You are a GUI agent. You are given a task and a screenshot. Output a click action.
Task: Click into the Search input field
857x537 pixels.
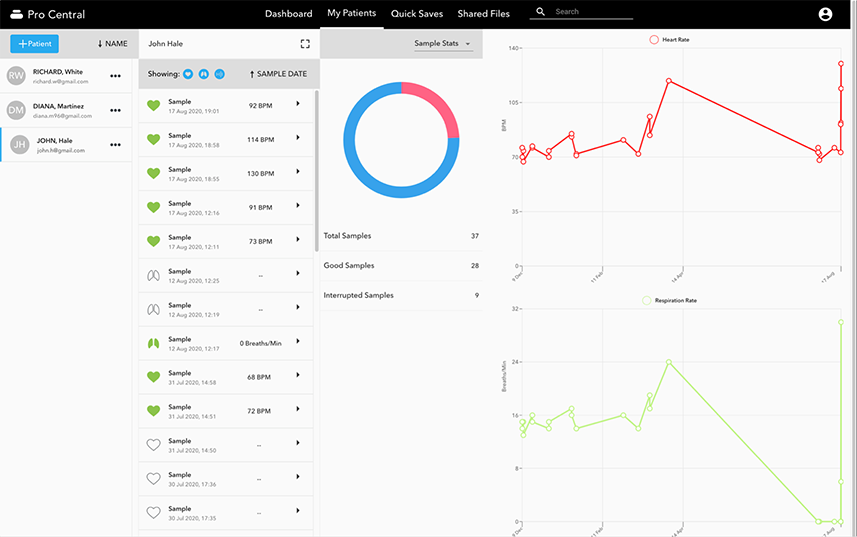592,12
